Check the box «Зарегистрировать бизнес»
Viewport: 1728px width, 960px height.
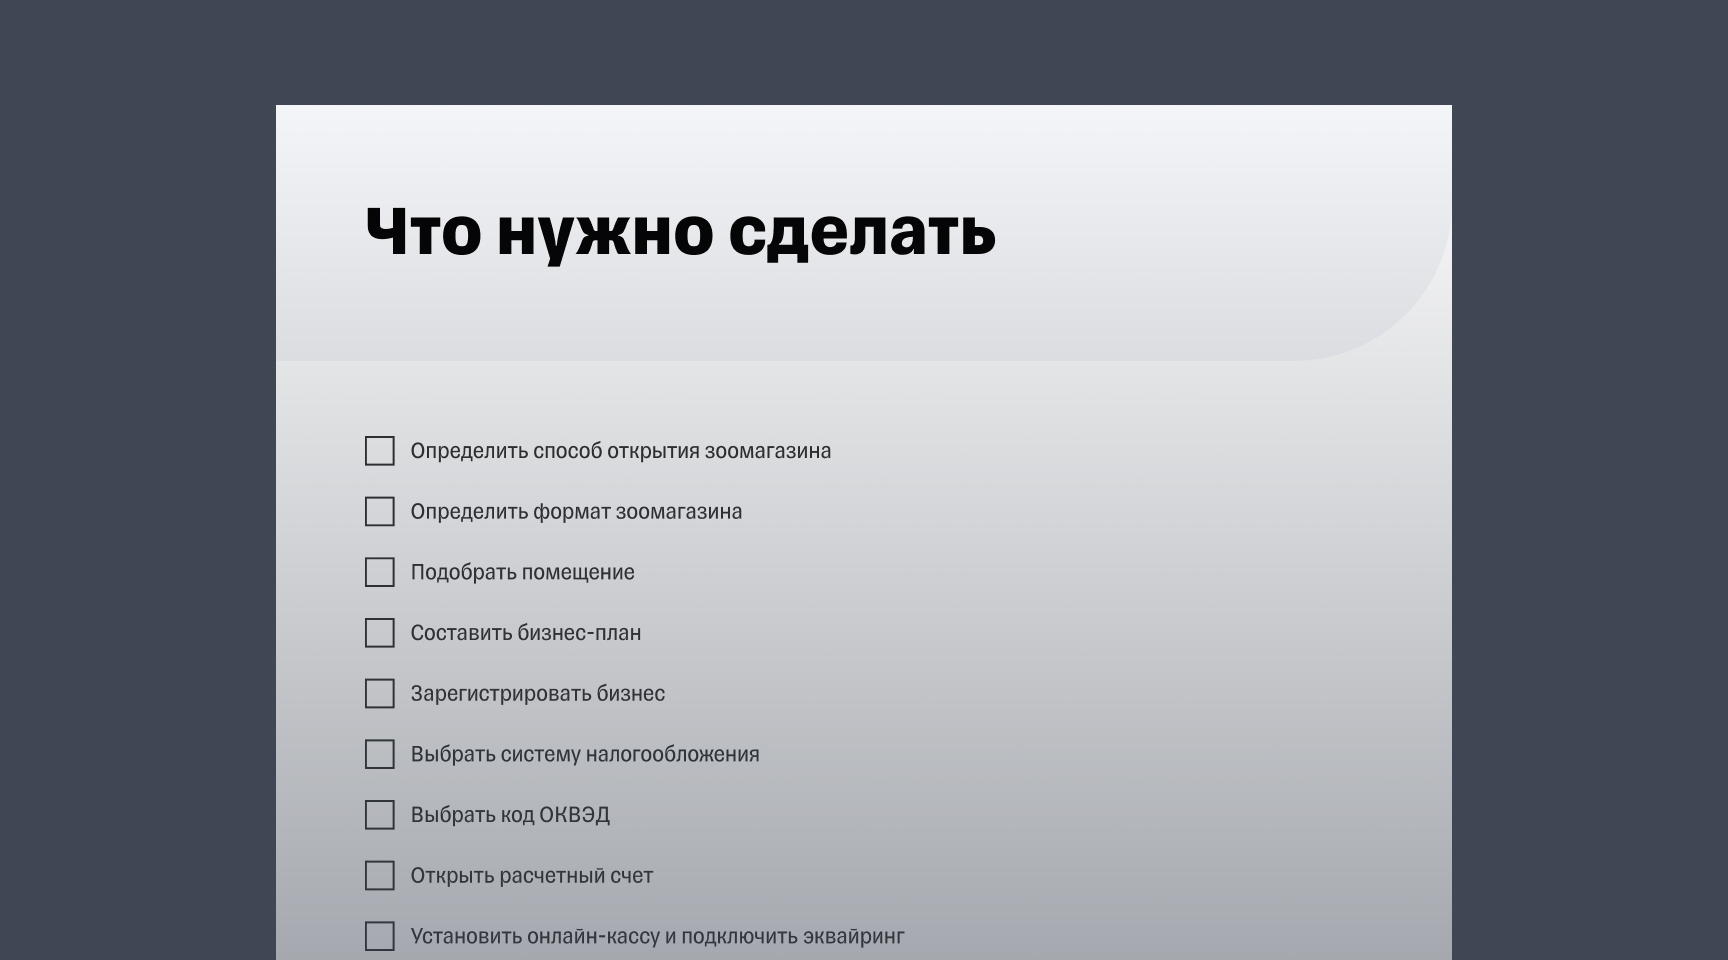pyautogui.click(x=380, y=693)
